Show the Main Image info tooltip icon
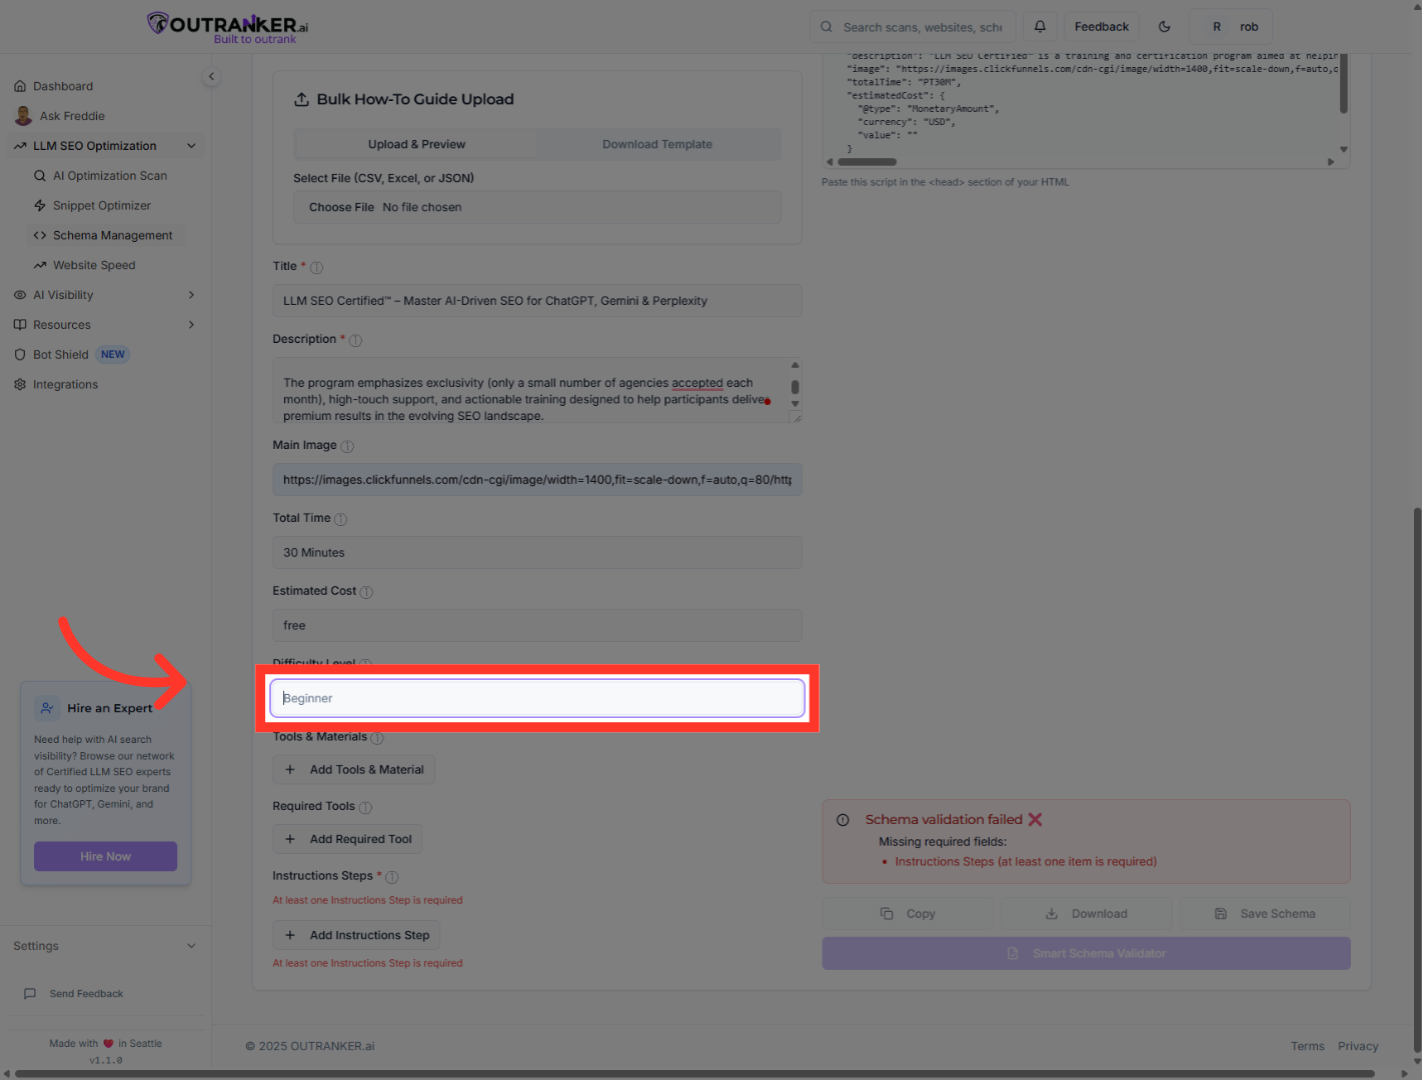This screenshot has width=1422, height=1080. (x=347, y=446)
